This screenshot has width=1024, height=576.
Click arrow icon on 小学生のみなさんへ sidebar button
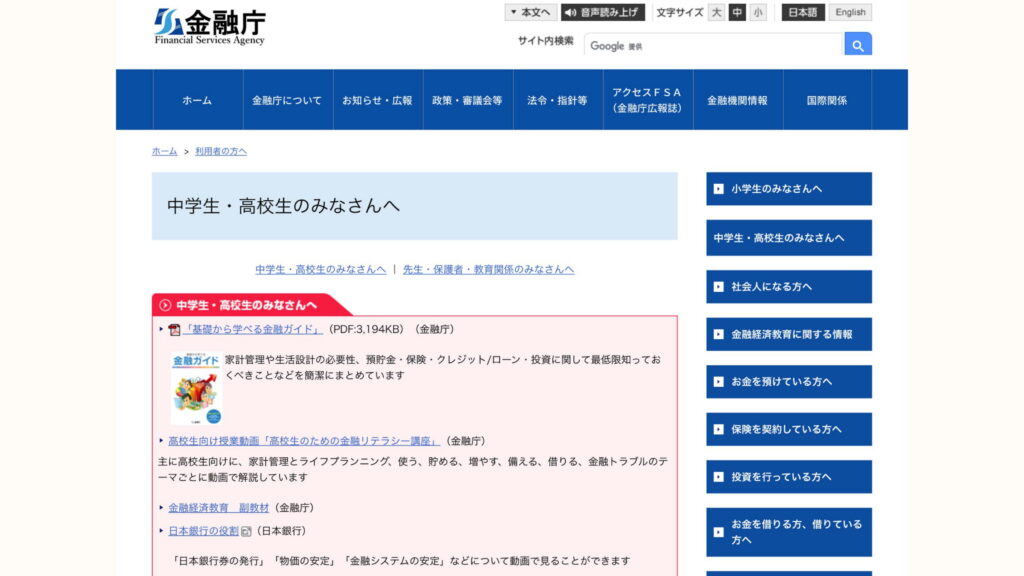click(718, 189)
